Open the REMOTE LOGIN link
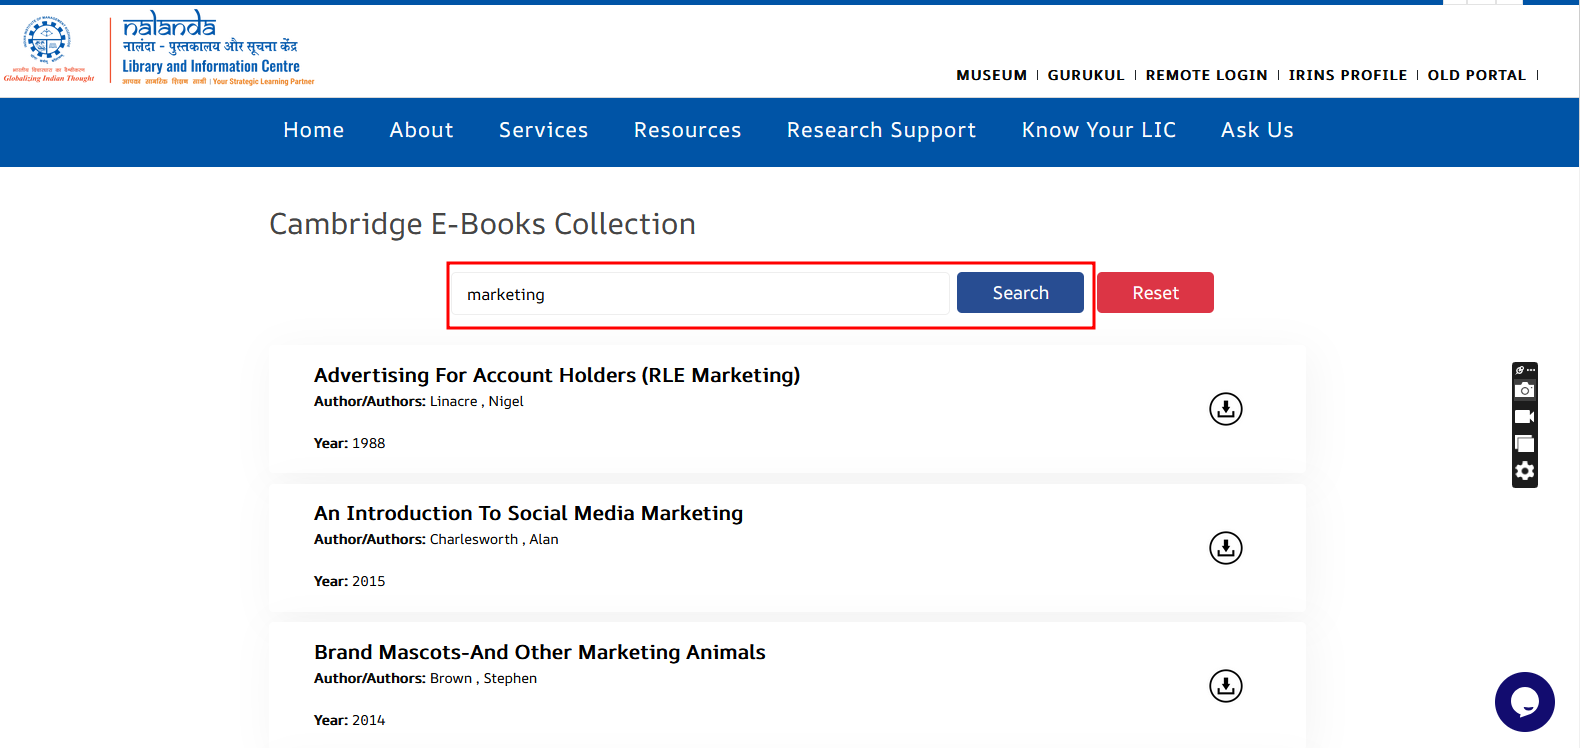This screenshot has width=1580, height=748. point(1206,75)
